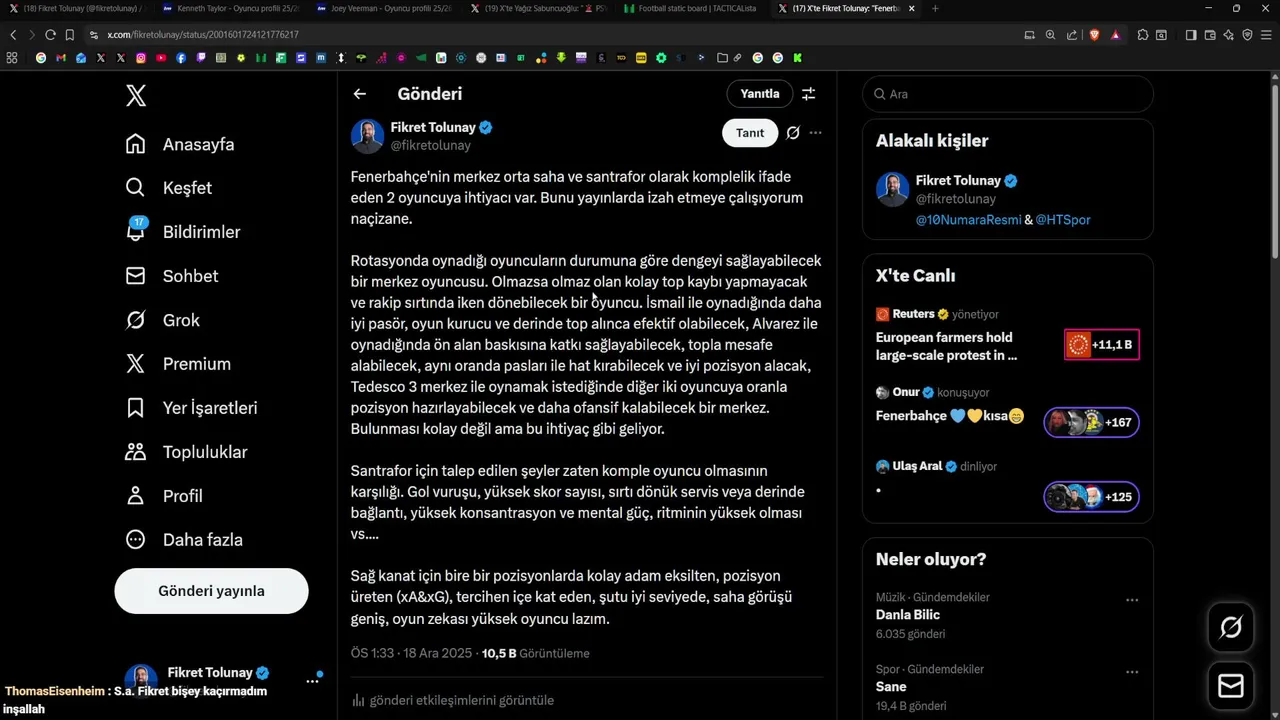Open Sohbet messages
The image size is (1280, 720).
(171, 276)
